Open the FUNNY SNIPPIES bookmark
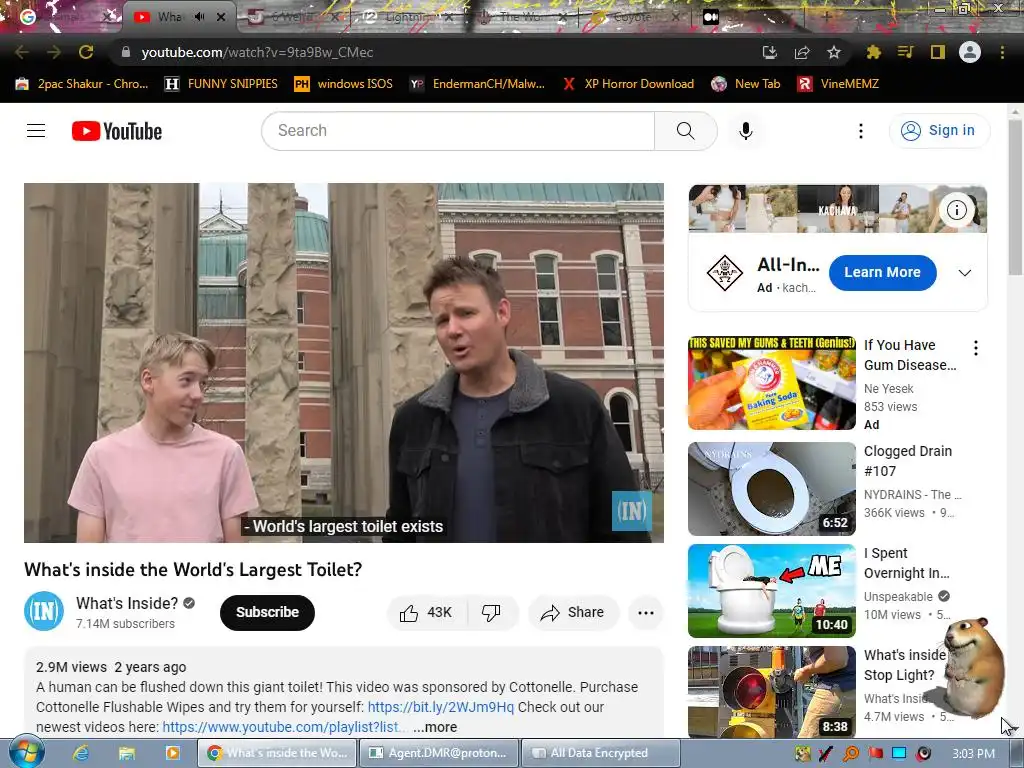Screen dimensions: 1024x768 pos(221,84)
